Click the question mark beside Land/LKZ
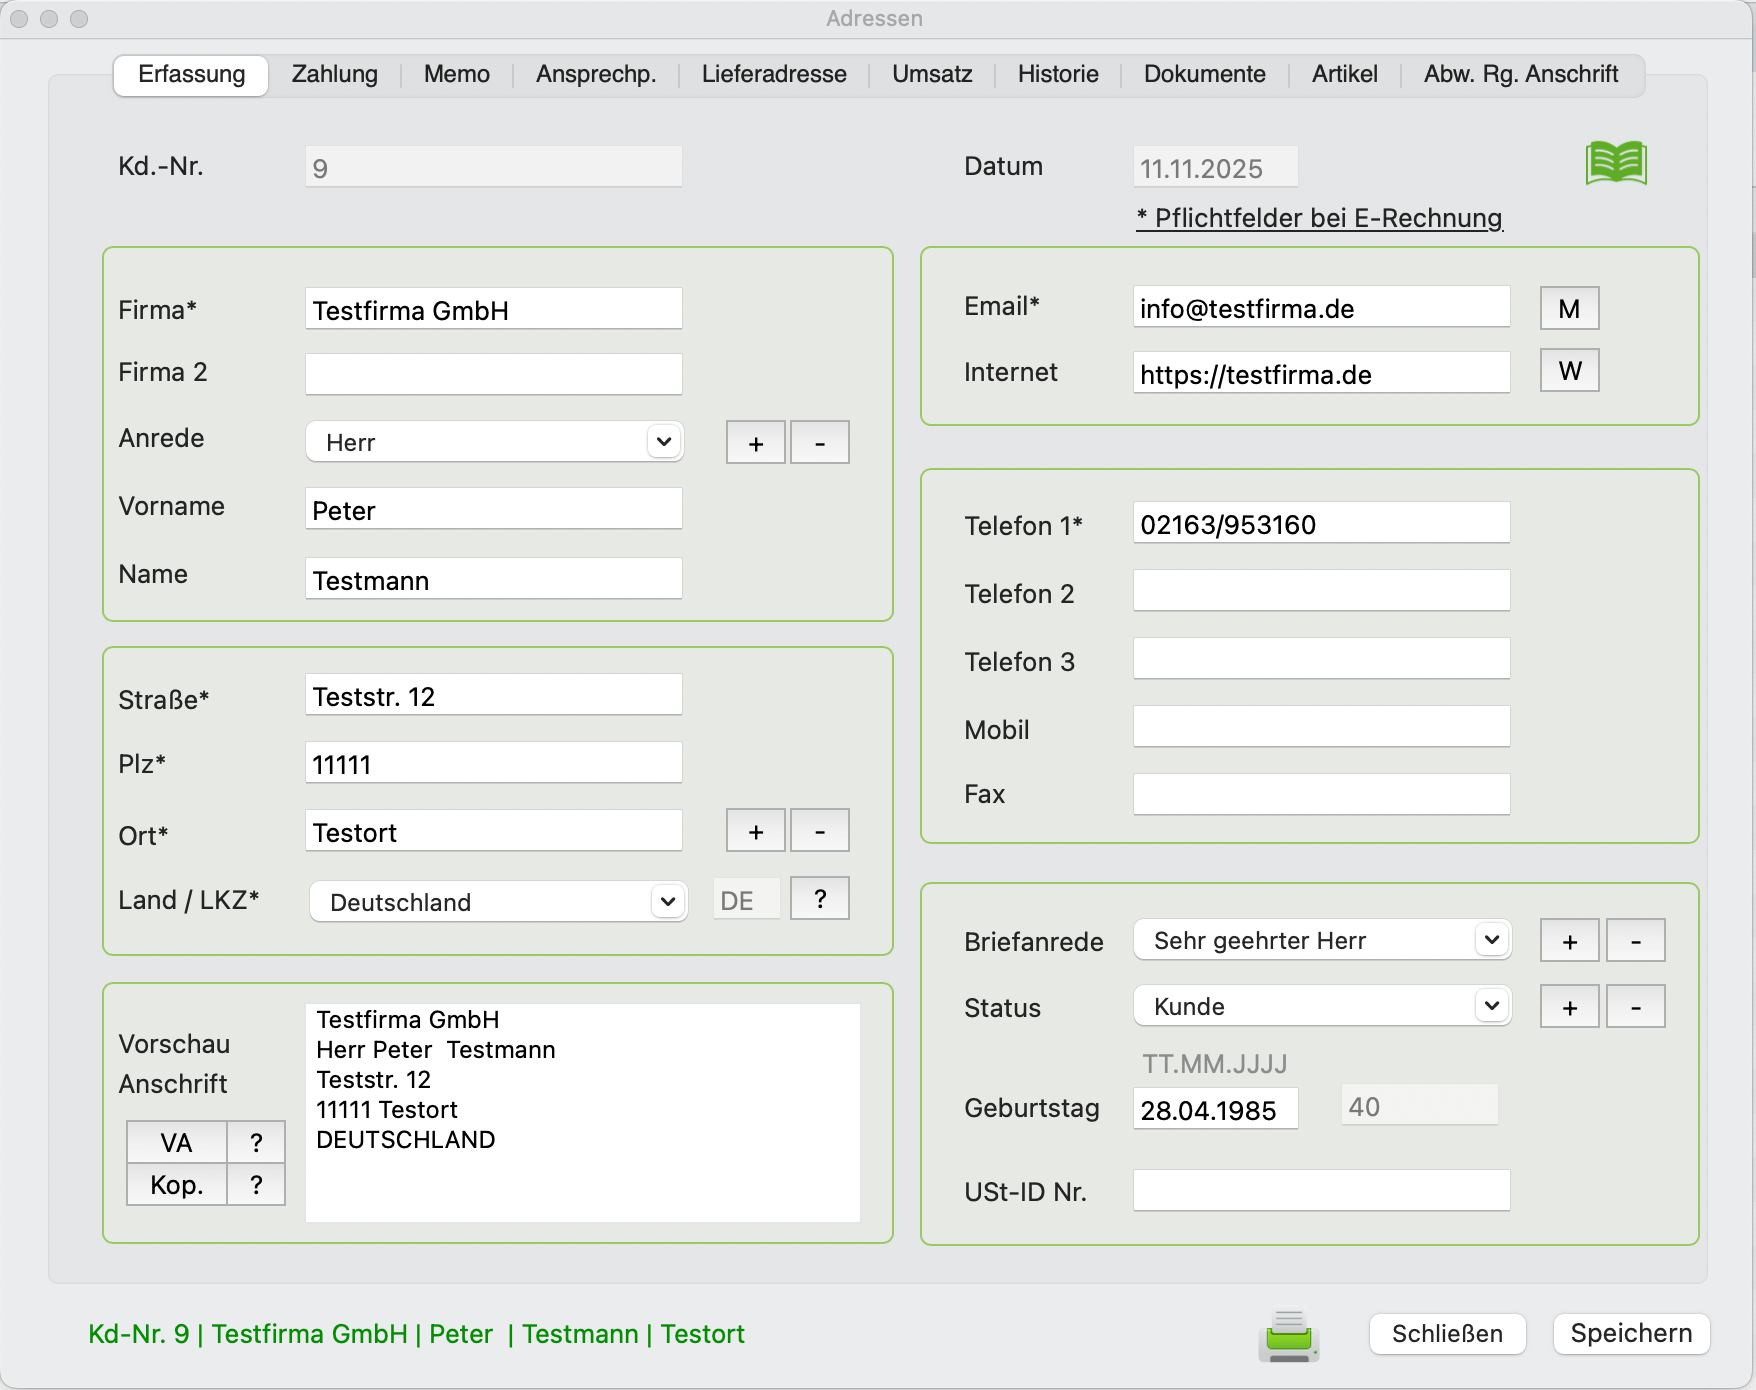This screenshot has width=1756, height=1390. [x=819, y=899]
